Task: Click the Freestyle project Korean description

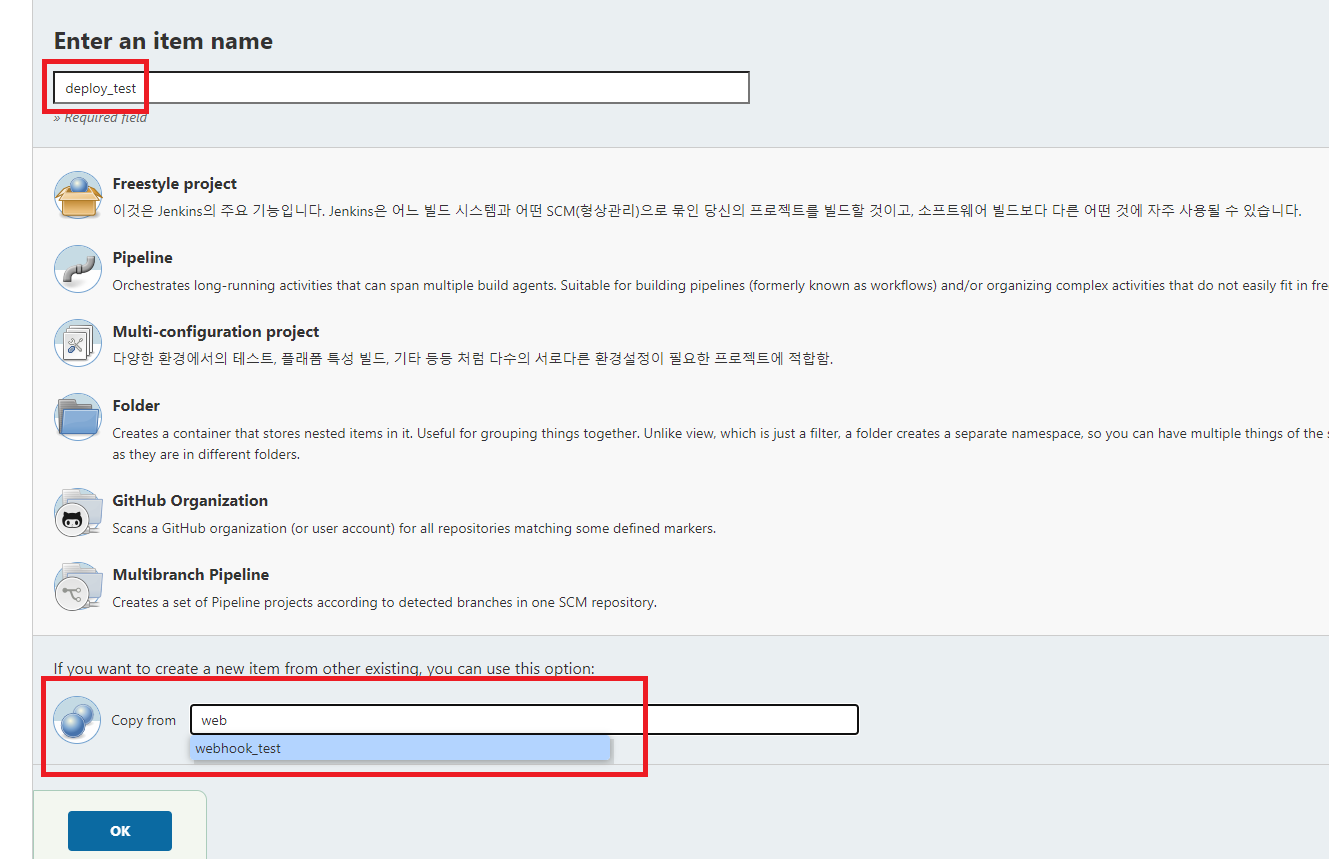Action: coord(707,211)
